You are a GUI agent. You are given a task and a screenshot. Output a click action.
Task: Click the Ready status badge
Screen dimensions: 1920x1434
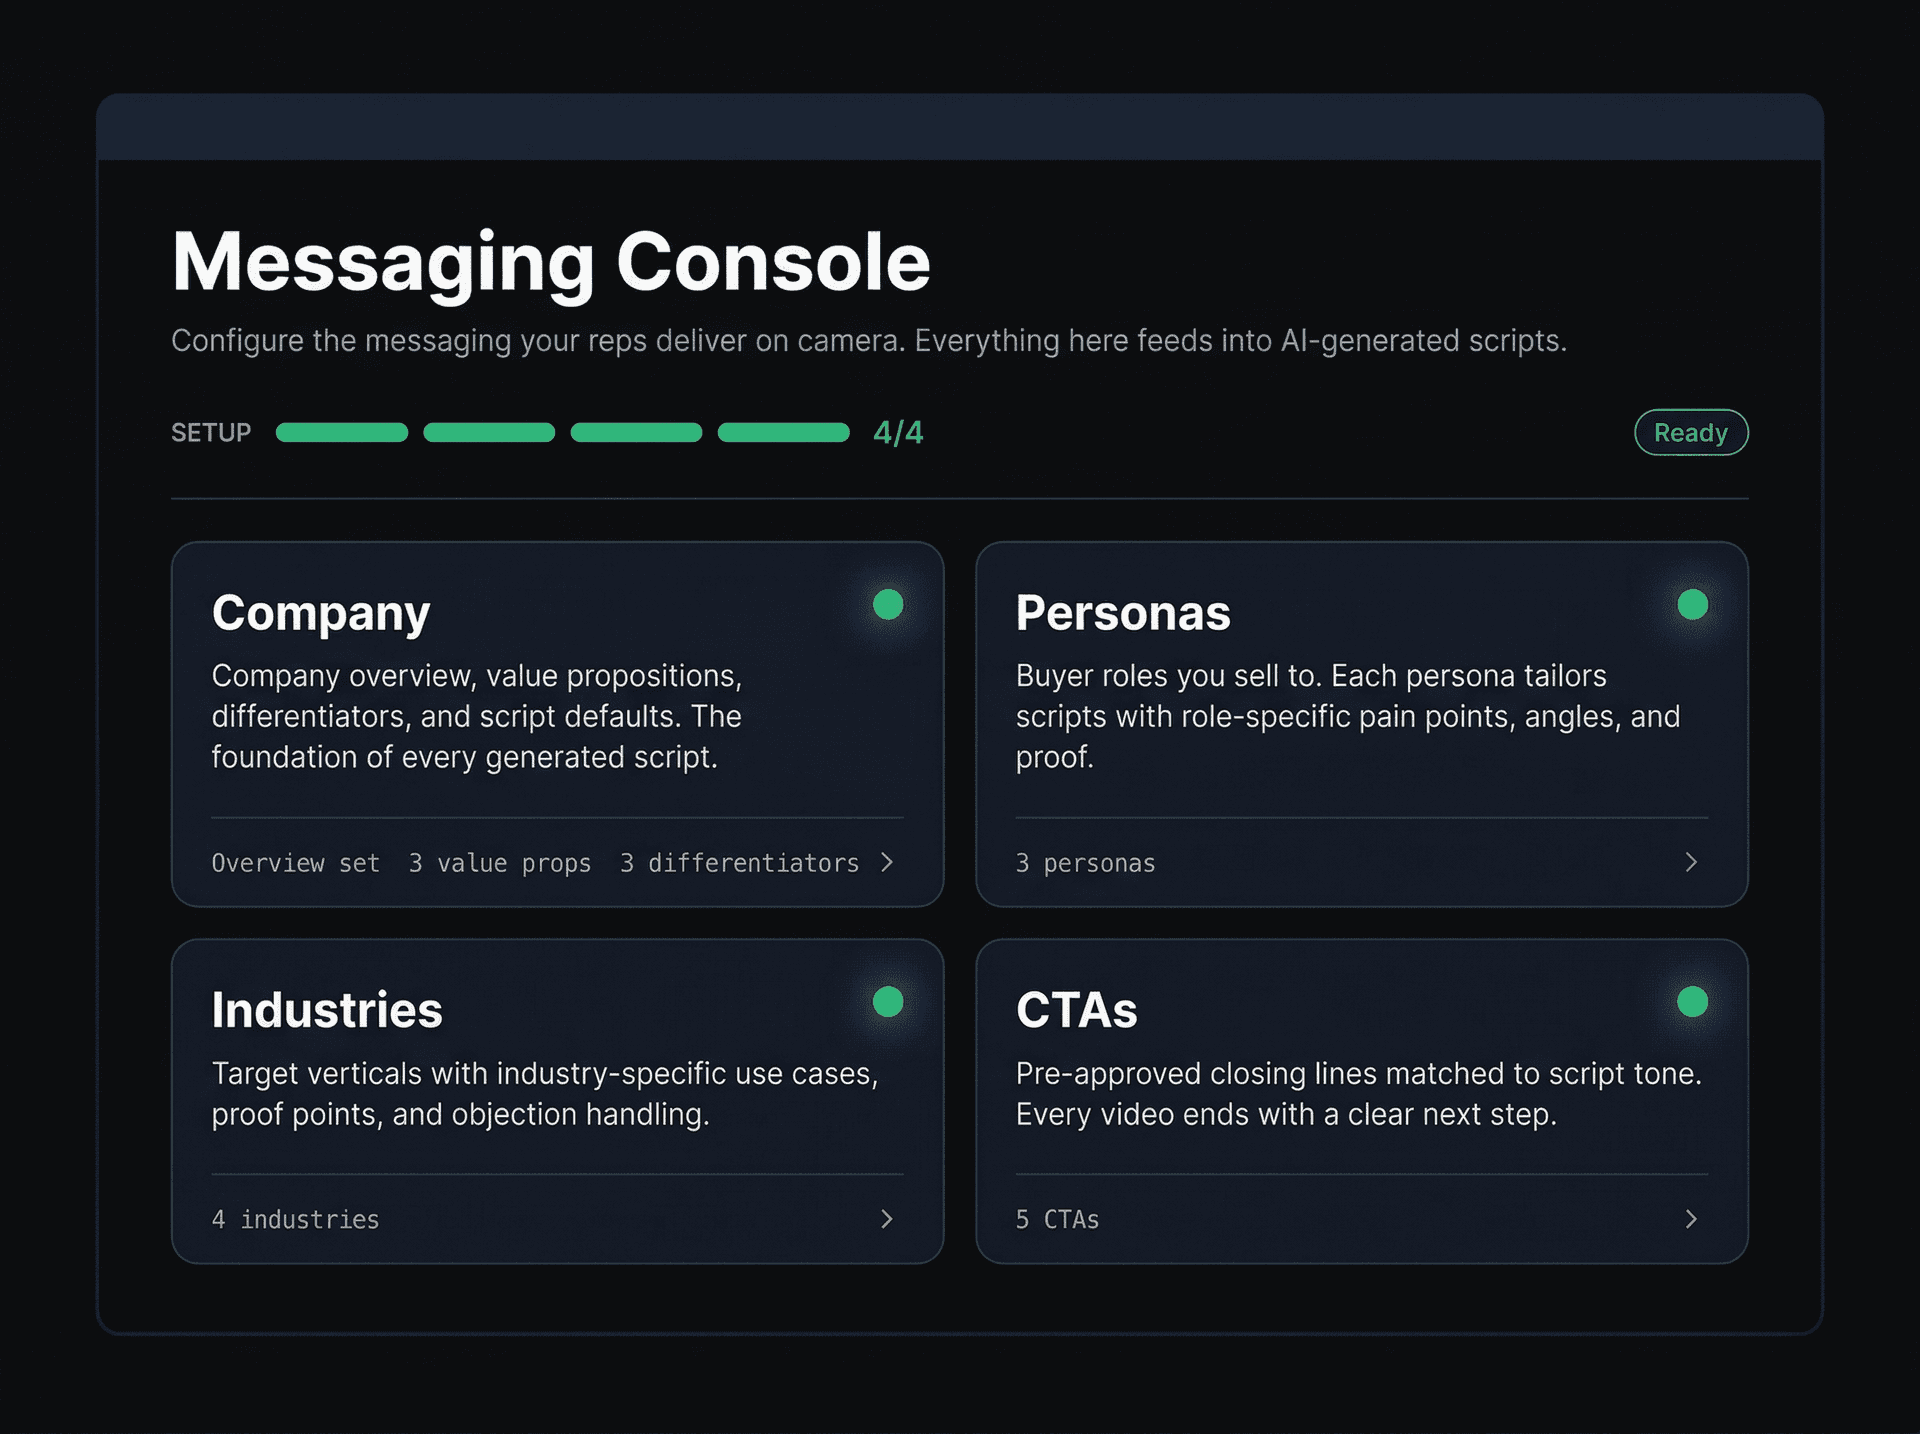(x=1690, y=432)
